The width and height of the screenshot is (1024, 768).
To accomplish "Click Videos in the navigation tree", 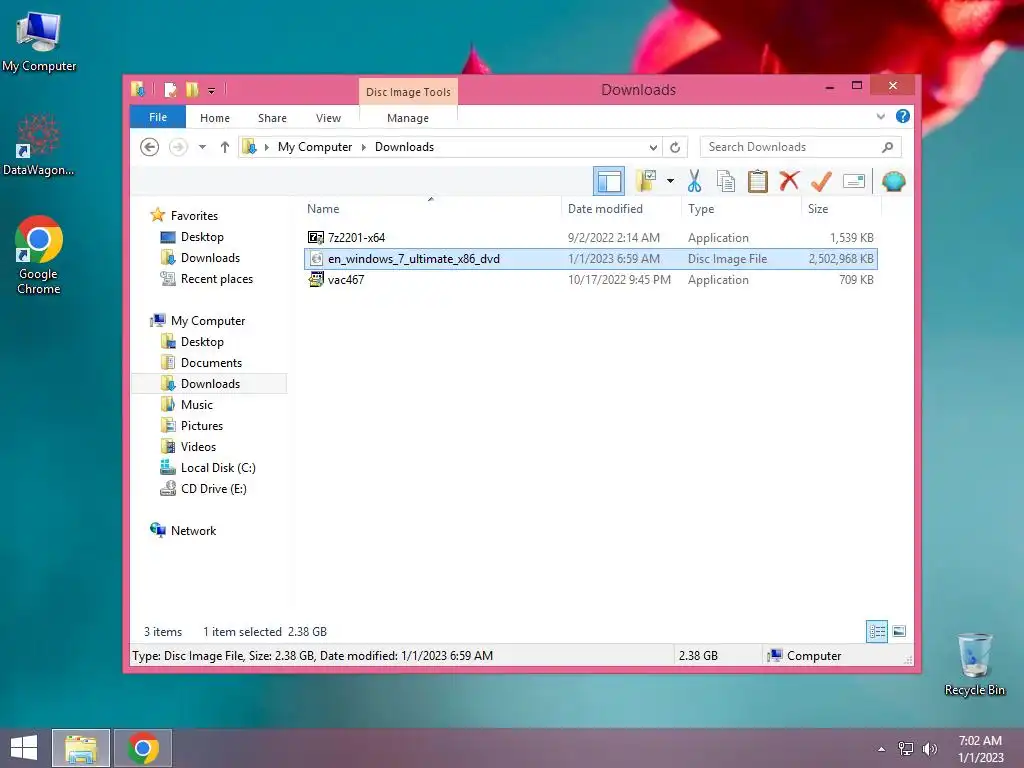I will pyautogui.click(x=198, y=447).
